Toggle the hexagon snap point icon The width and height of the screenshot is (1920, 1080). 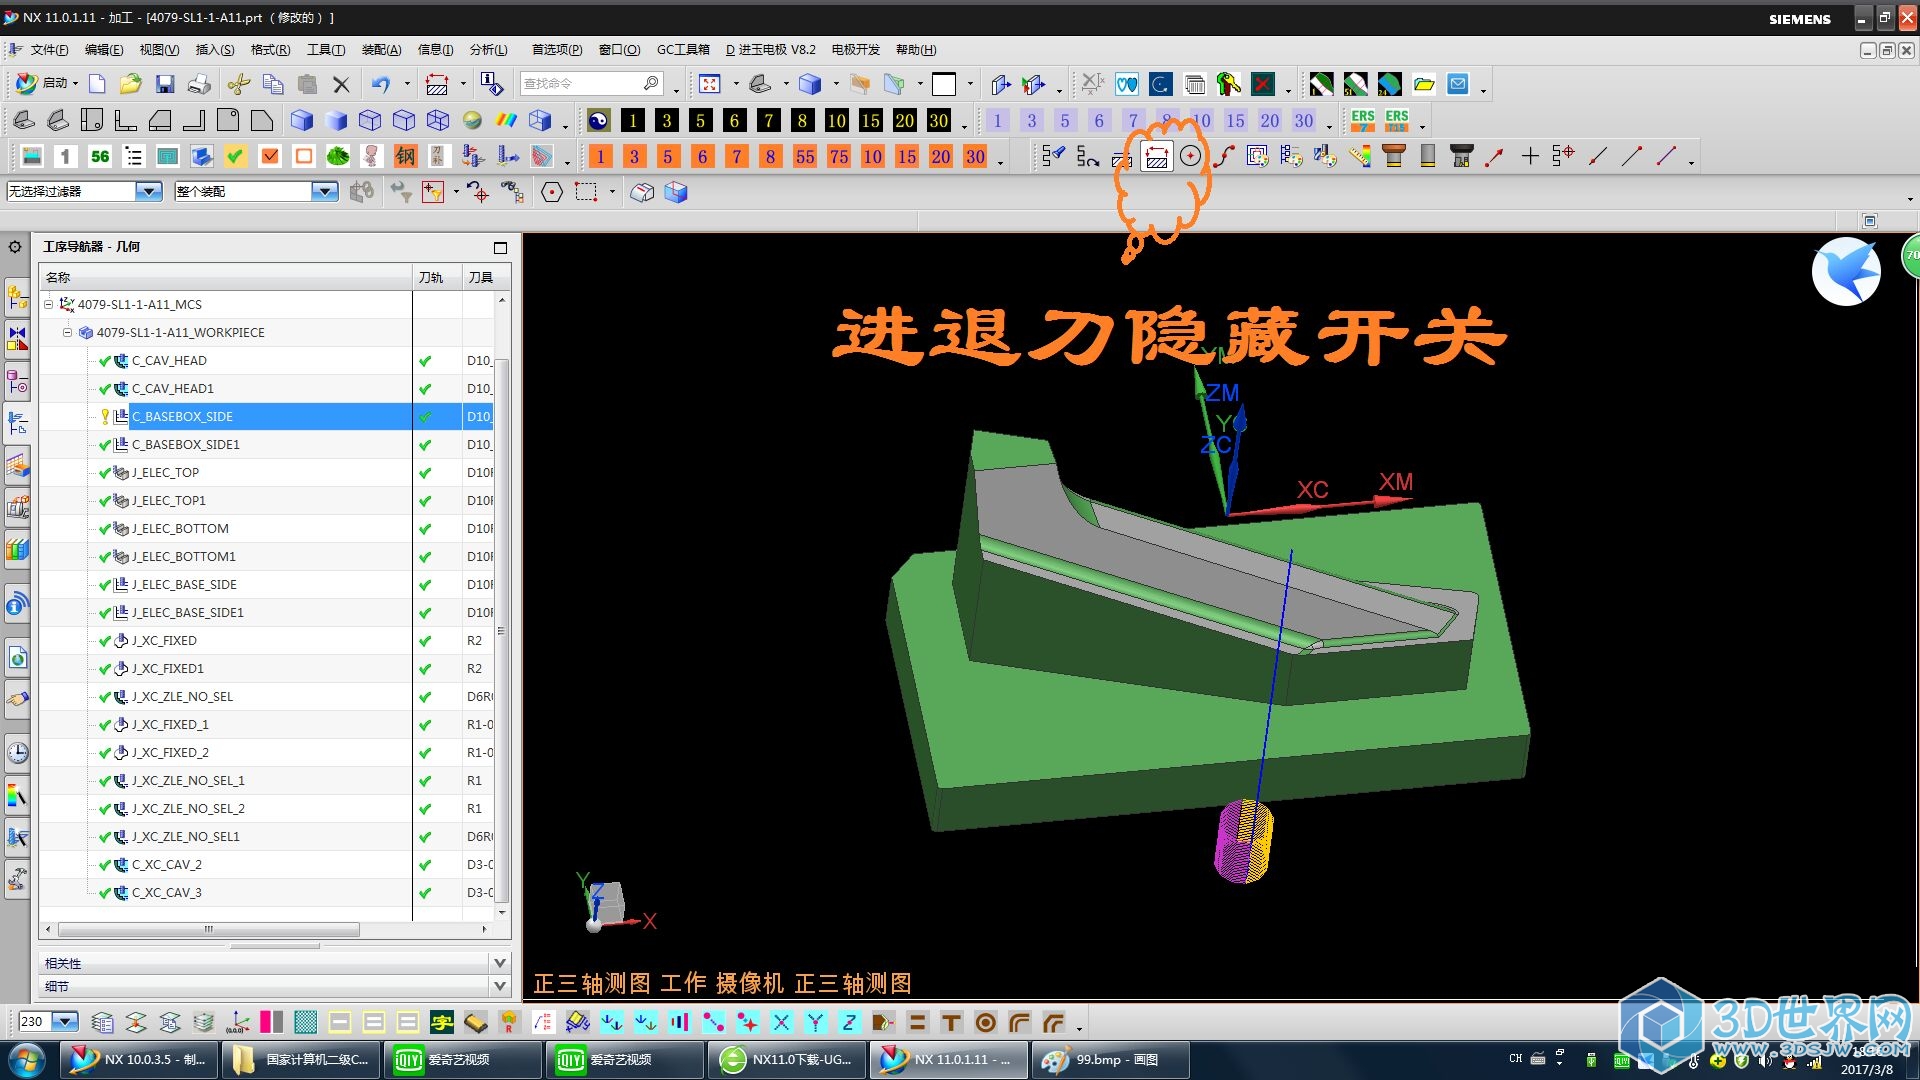(552, 192)
